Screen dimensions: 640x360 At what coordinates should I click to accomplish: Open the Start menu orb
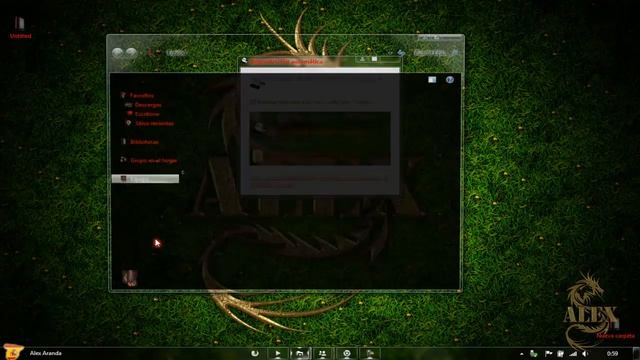click(13, 352)
